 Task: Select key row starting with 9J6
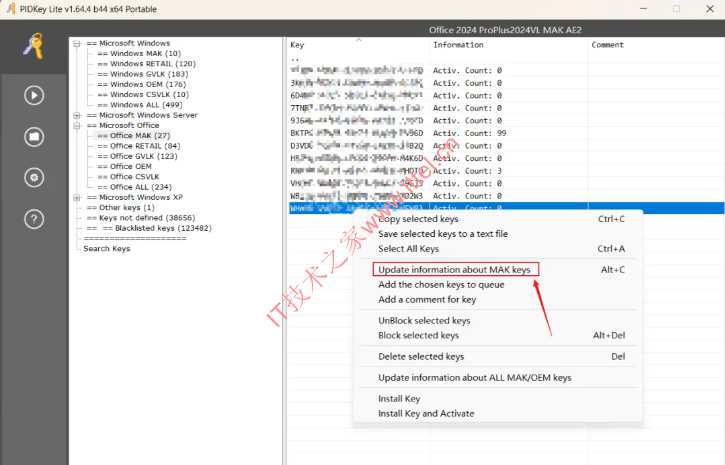tap(506, 121)
